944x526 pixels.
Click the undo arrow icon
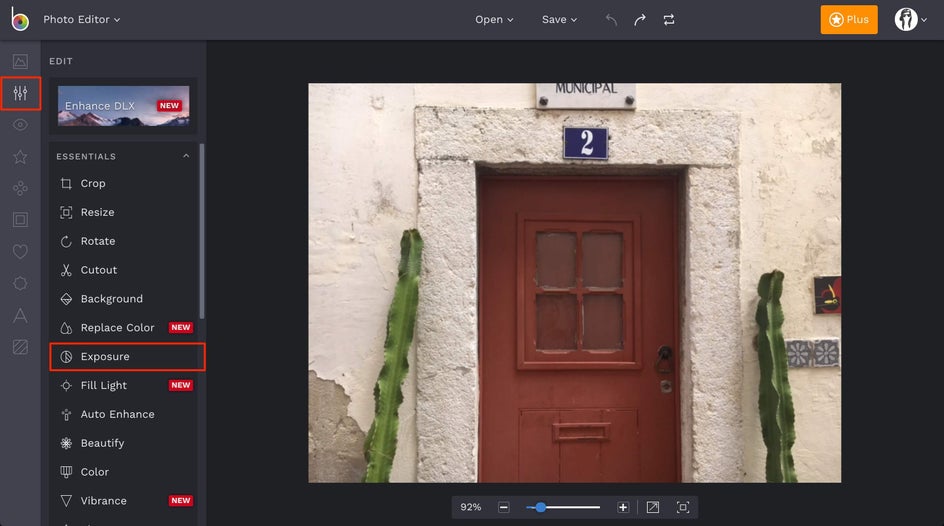point(611,20)
